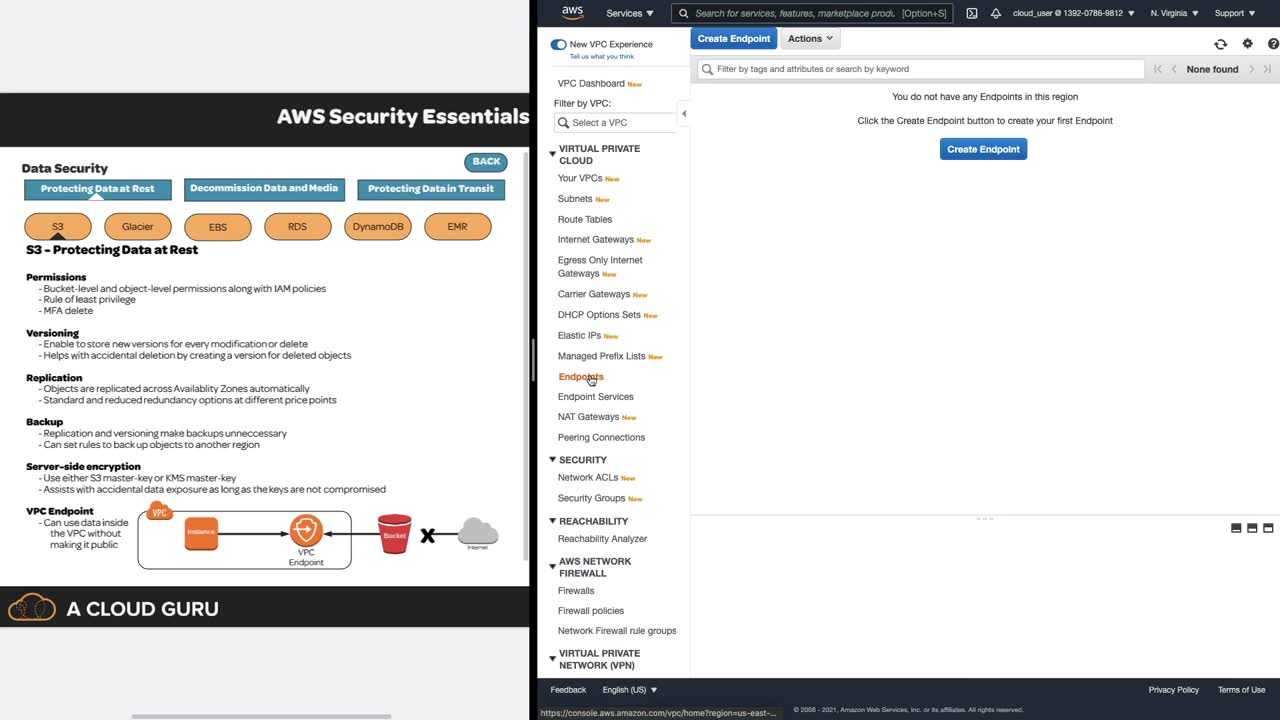Go to next page of results
This screenshot has width=1280, height=720.
tap(1251, 69)
